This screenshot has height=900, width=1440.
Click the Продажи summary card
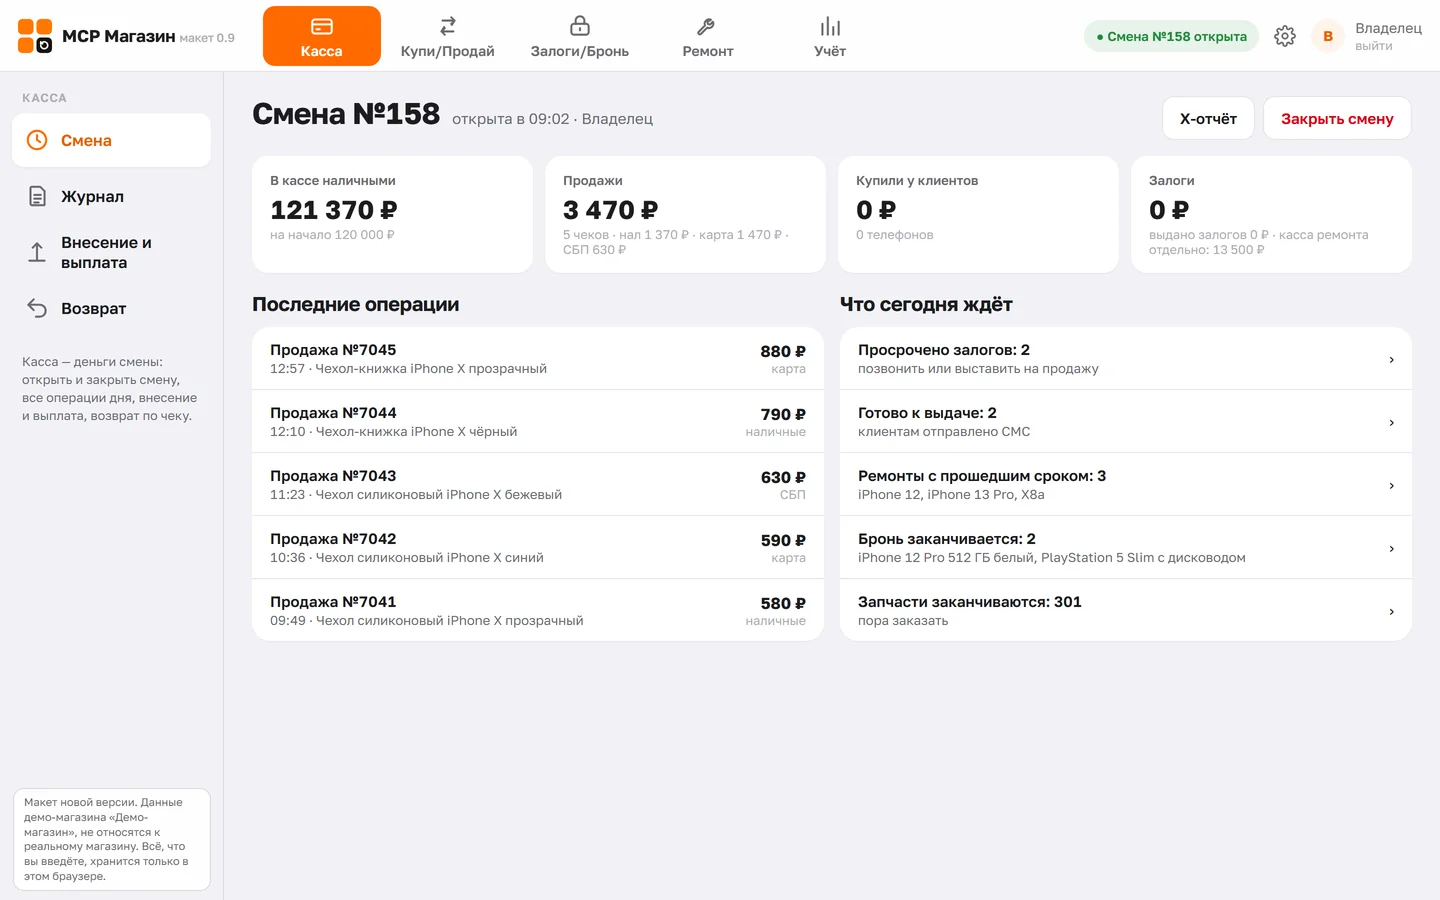tap(685, 214)
